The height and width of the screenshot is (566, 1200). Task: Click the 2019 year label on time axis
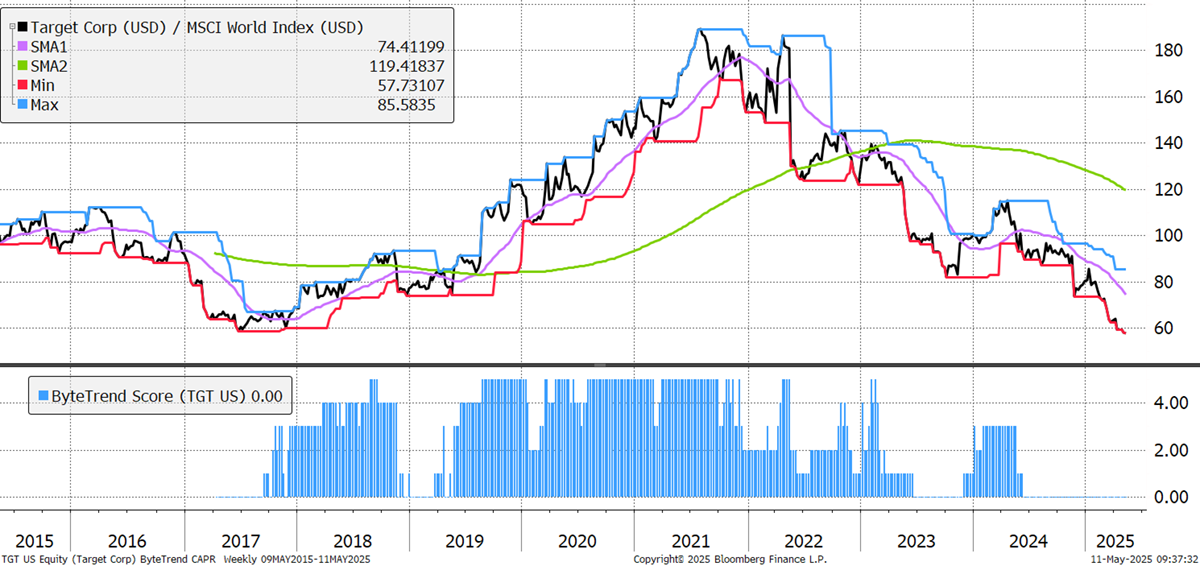[464, 540]
